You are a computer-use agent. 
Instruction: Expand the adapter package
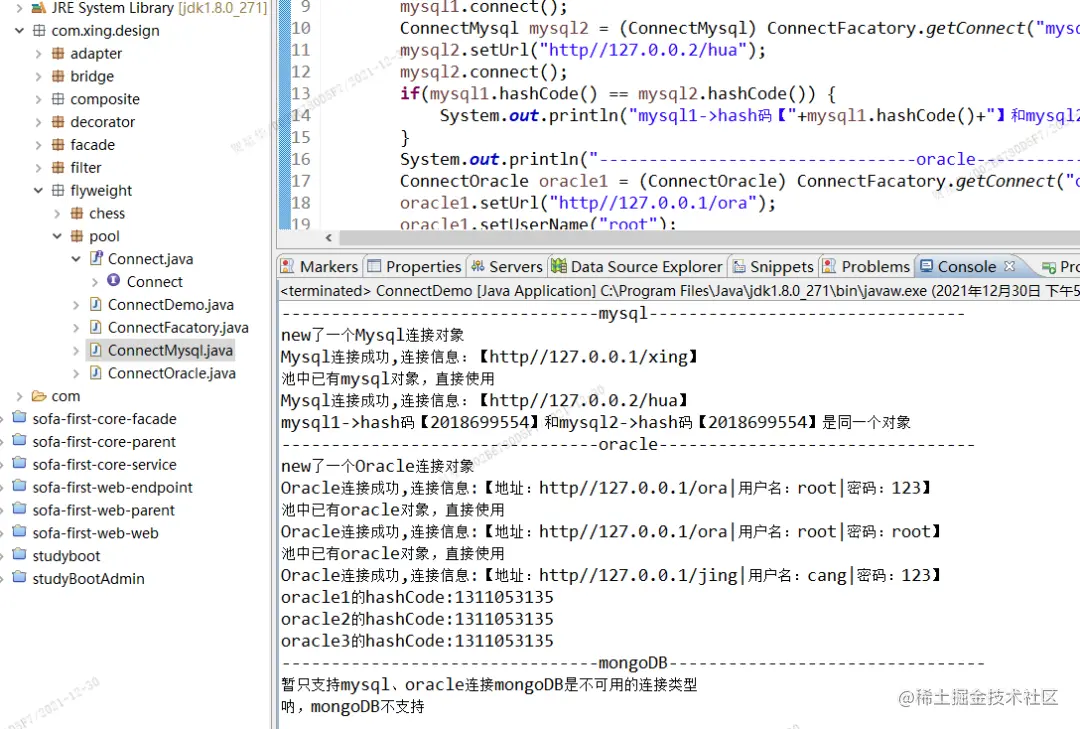point(39,54)
